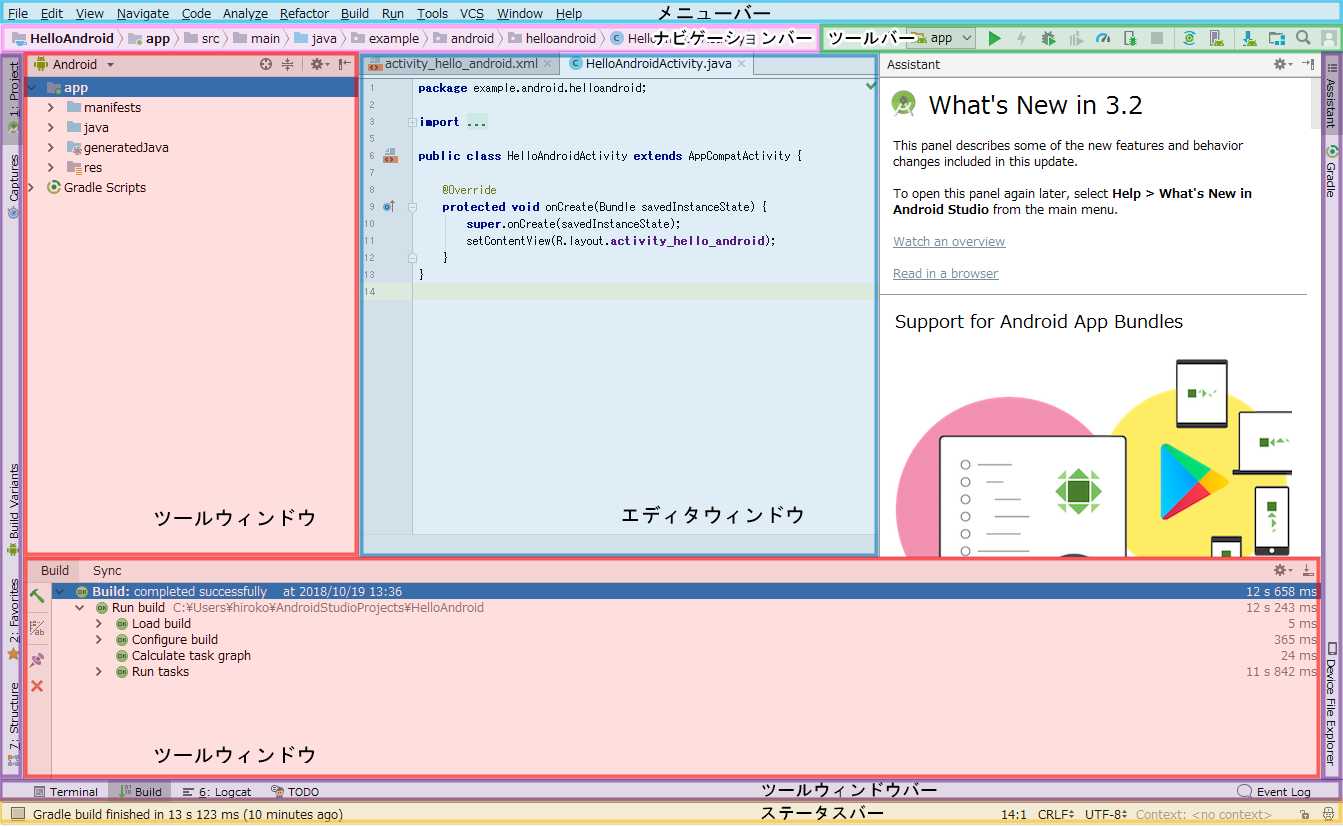1343x827 pixels.
Task: Sync project with Gradle files icon
Action: pos(1189,38)
